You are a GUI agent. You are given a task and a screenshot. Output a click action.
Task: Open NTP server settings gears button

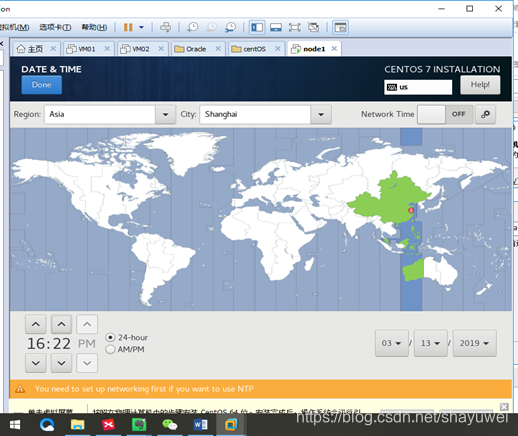pyautogui.click(x=485, y=114)
